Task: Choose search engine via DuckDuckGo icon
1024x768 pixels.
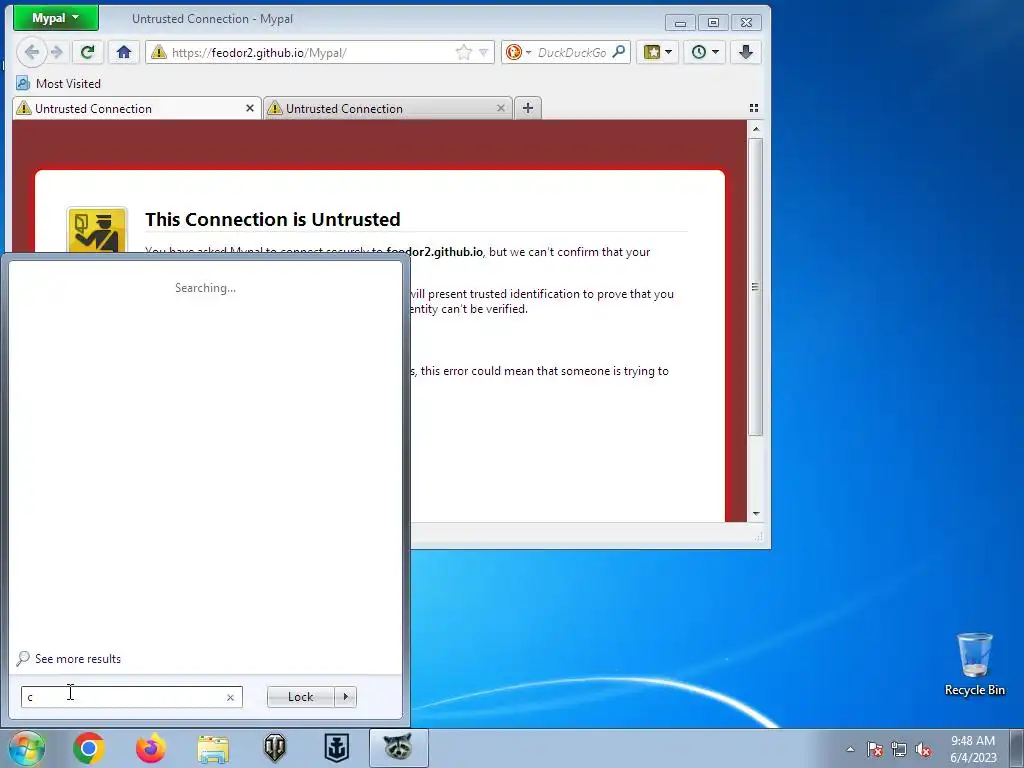Action: tap(517, 52)
